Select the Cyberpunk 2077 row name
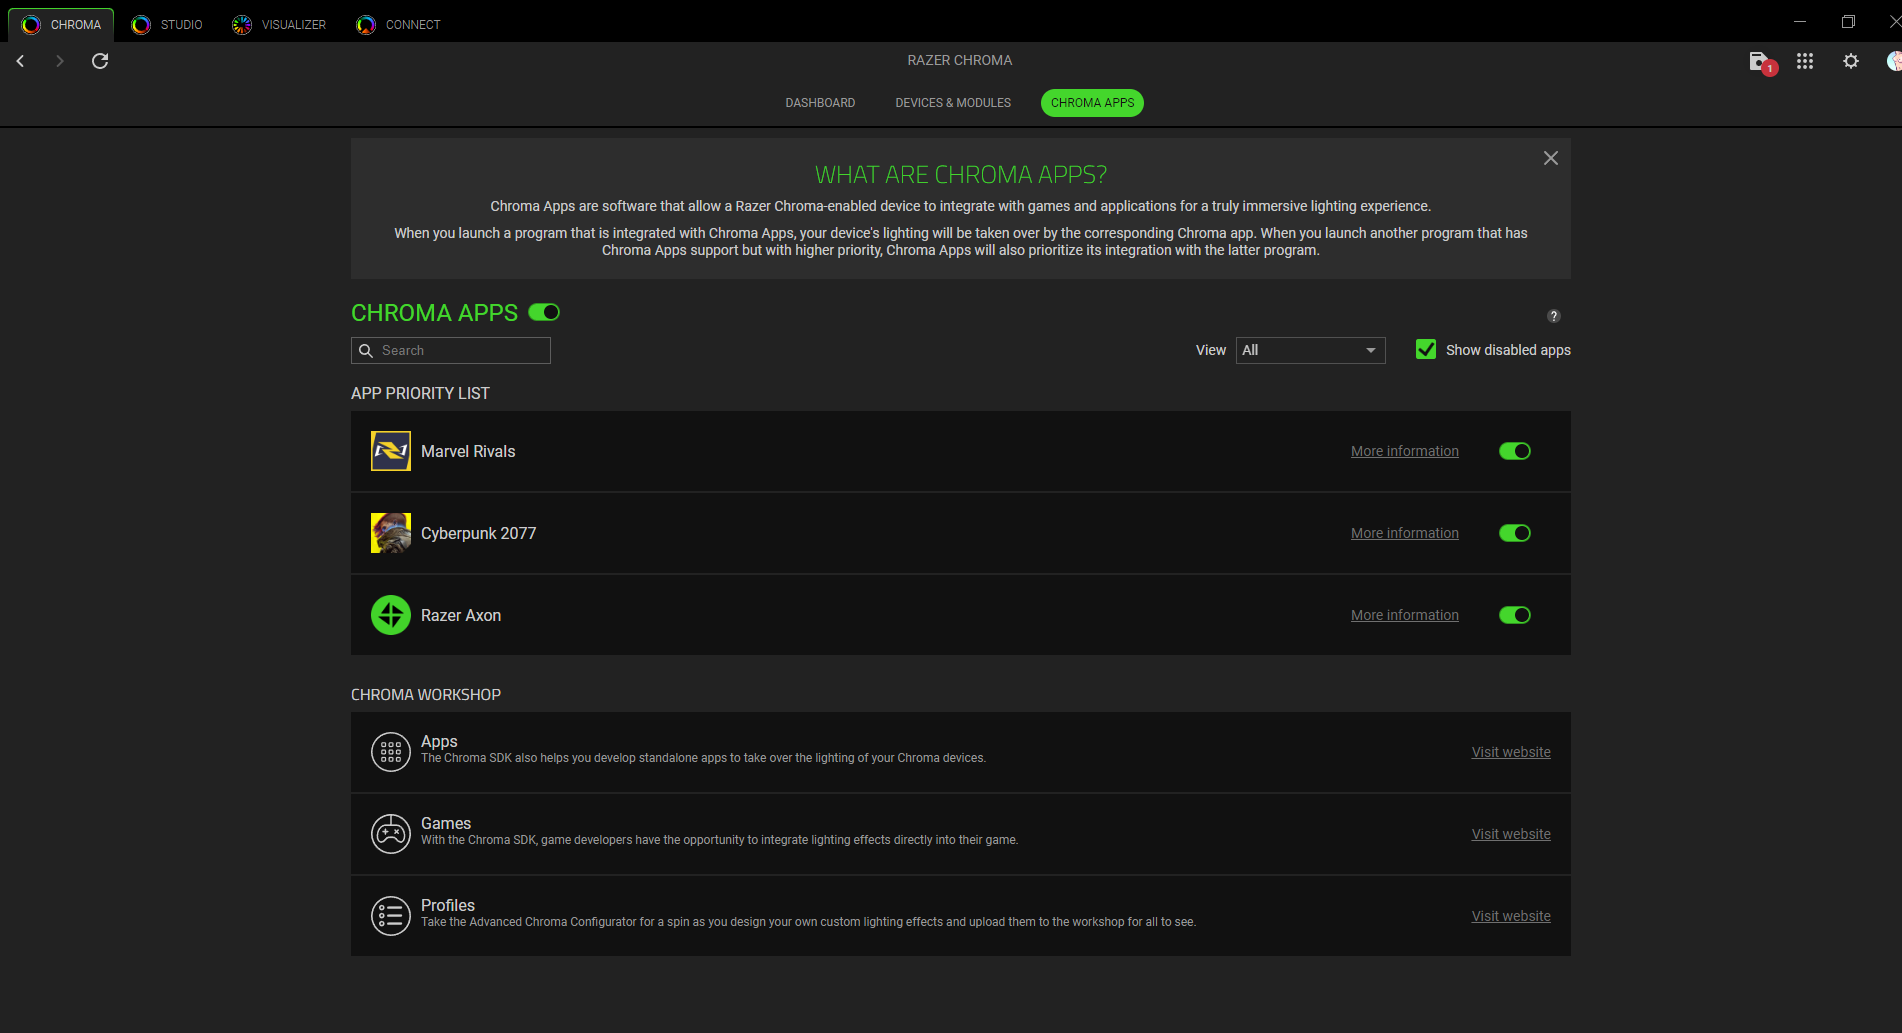This screenshot has width=1902, height=1033. [x=478, y=533]
